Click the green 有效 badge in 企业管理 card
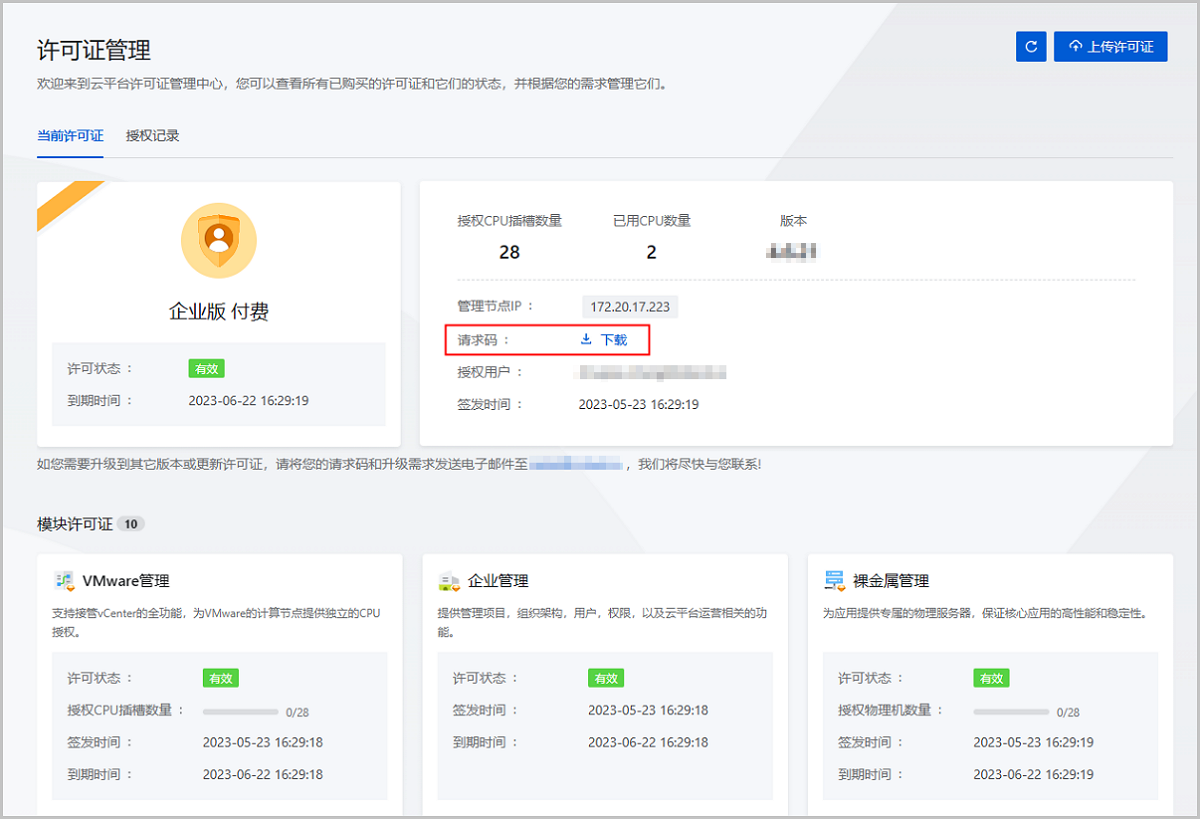Image resolution: width=1200 pixels, height=819 pixels. (605, 678)
